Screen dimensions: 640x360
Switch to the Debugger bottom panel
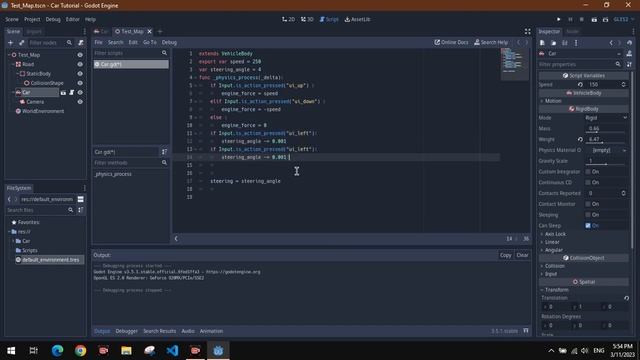(127, 331)
